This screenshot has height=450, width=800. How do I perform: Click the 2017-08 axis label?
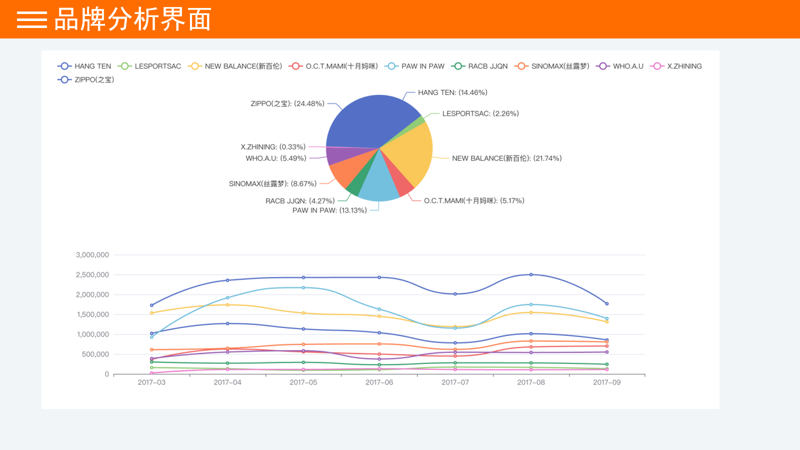(x=531, y=382)
